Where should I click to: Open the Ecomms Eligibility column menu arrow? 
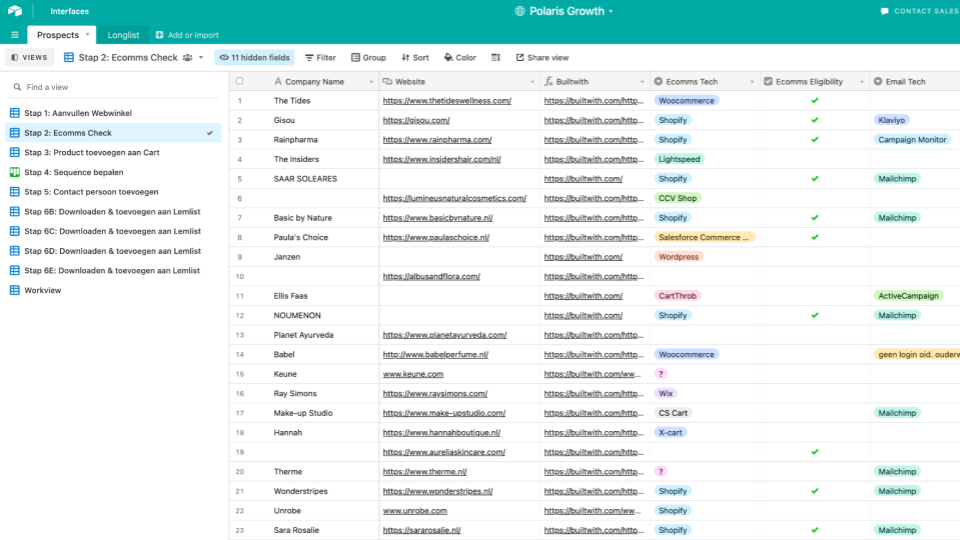tap(862, 82)
